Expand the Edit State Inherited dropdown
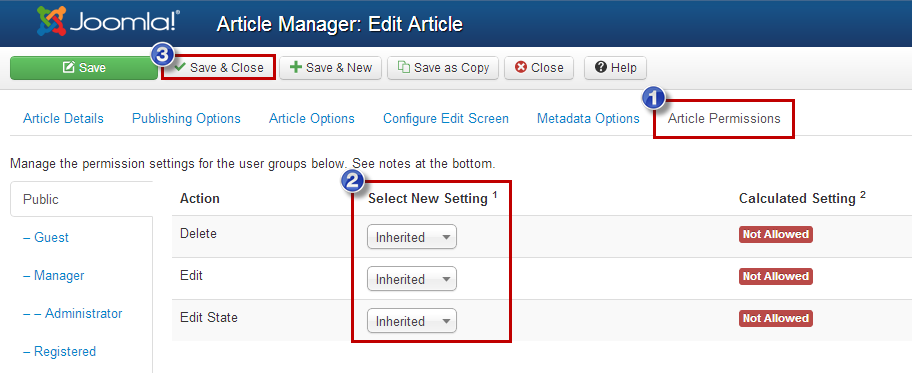This screenshot has height=373, width=912. coord(412,321)
